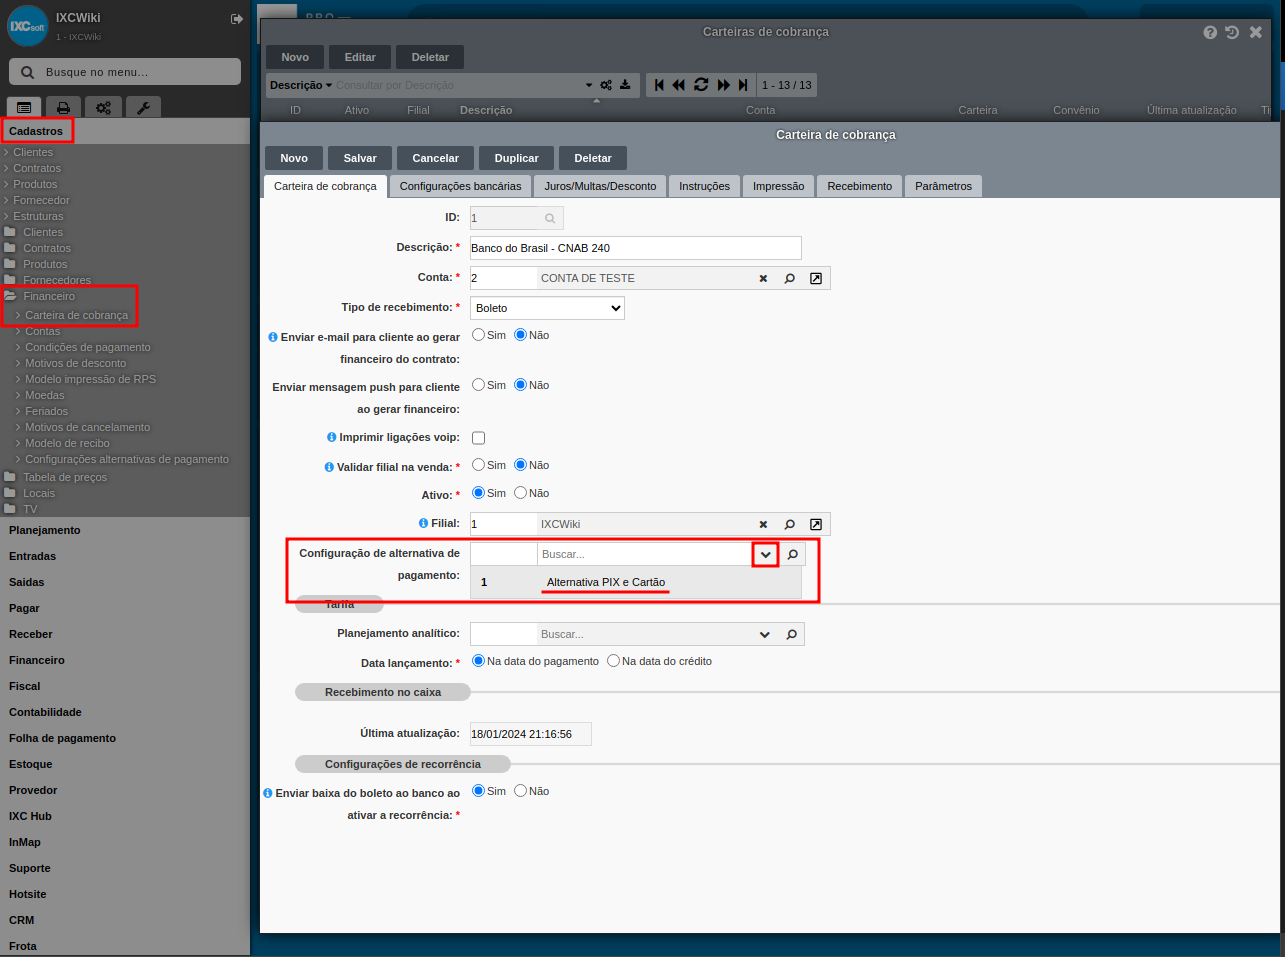Screen dimensions: 1285x957
Task: Go to previous page in Carteiras de cobrança list
Action: pos(679,85)
